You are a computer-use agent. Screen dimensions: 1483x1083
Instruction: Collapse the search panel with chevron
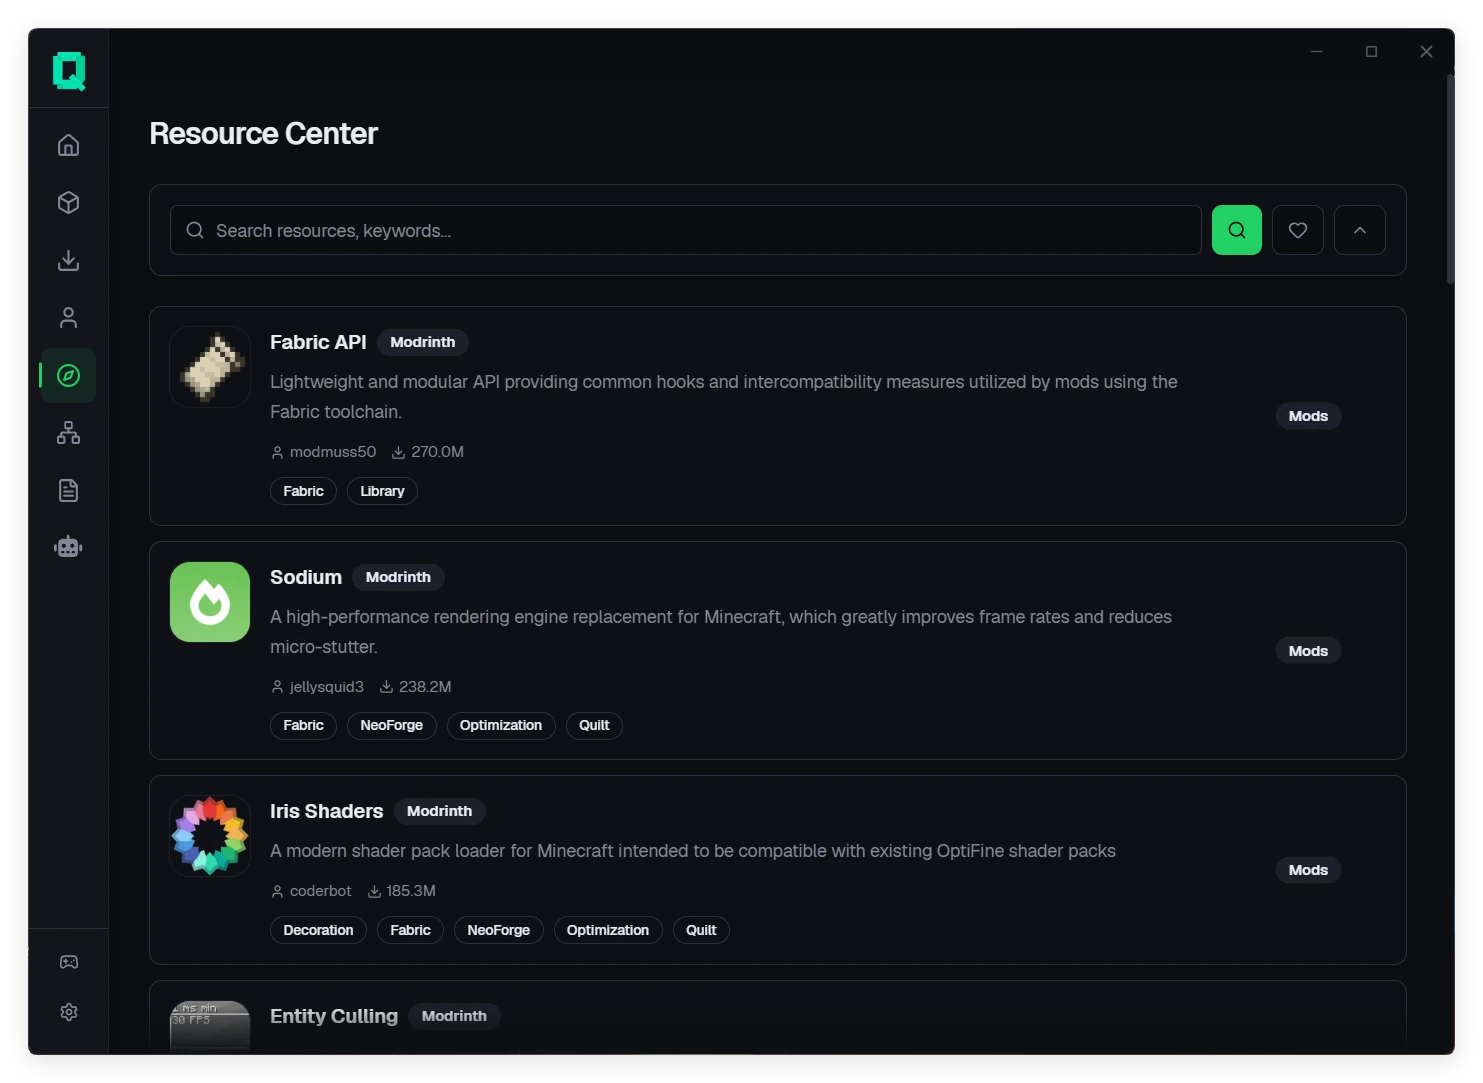1360,230
